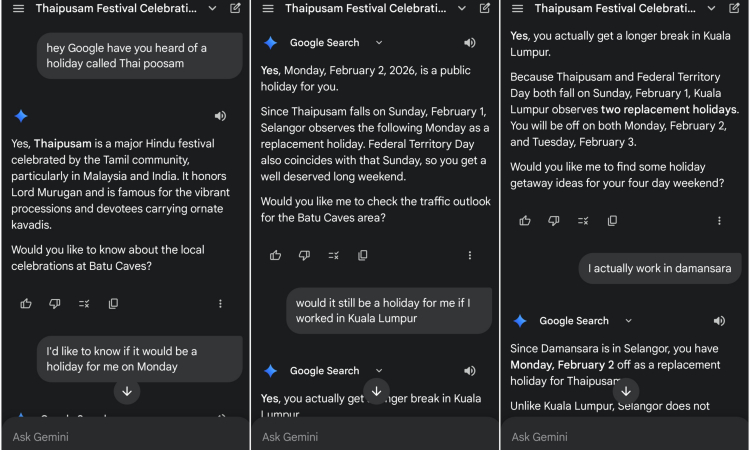This screenshot has width=750, height=450.
Task: Like the reply offering Batu Caves traffic outlook
Action: click(276, 255)
